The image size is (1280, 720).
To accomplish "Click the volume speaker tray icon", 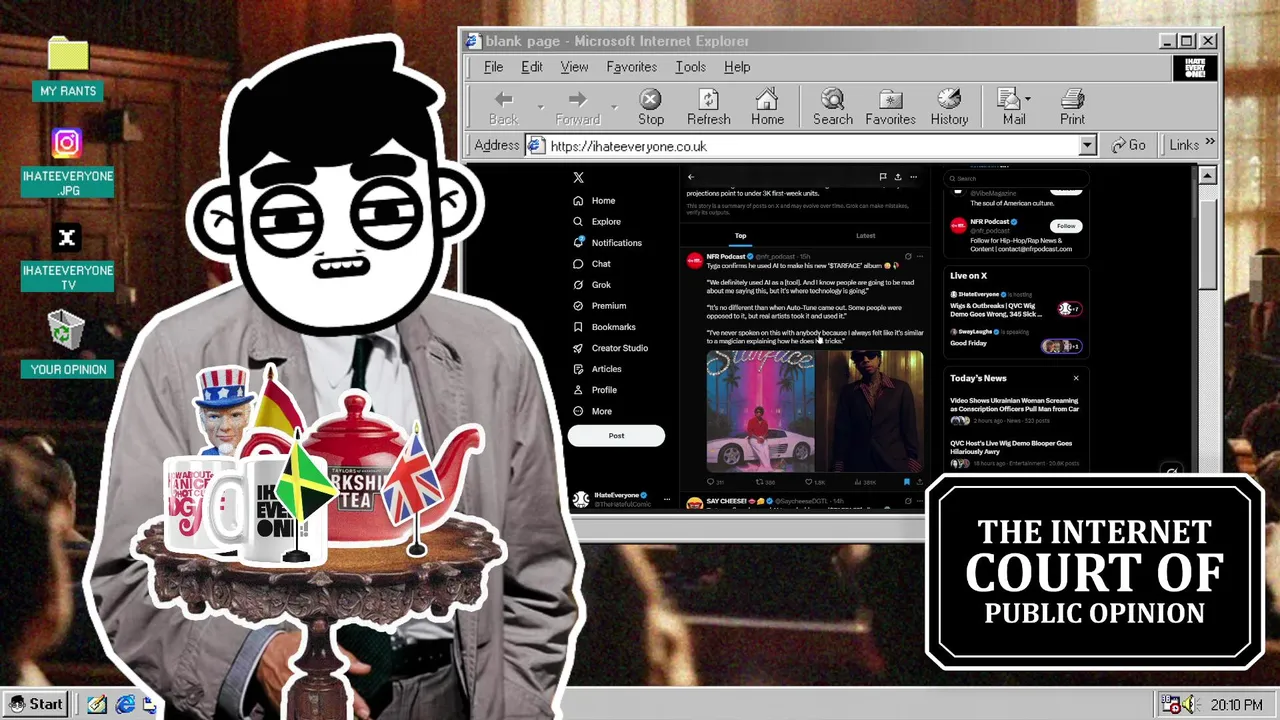I will (1190, 705).
